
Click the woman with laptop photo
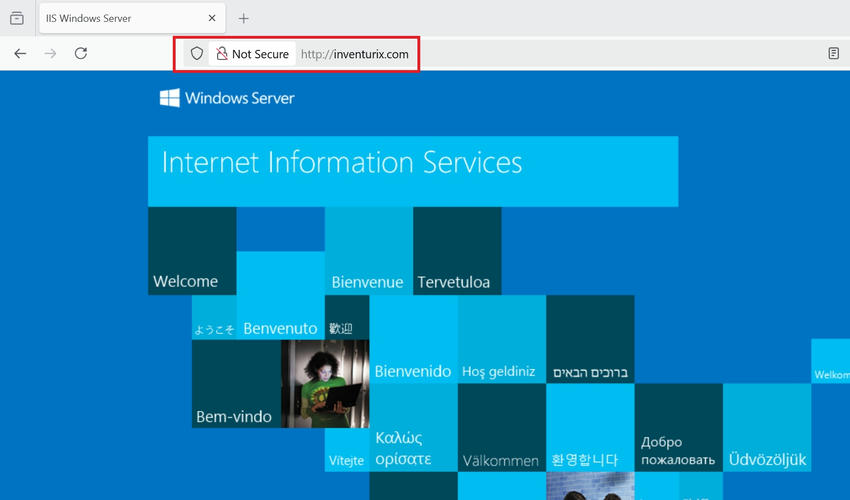325,384
